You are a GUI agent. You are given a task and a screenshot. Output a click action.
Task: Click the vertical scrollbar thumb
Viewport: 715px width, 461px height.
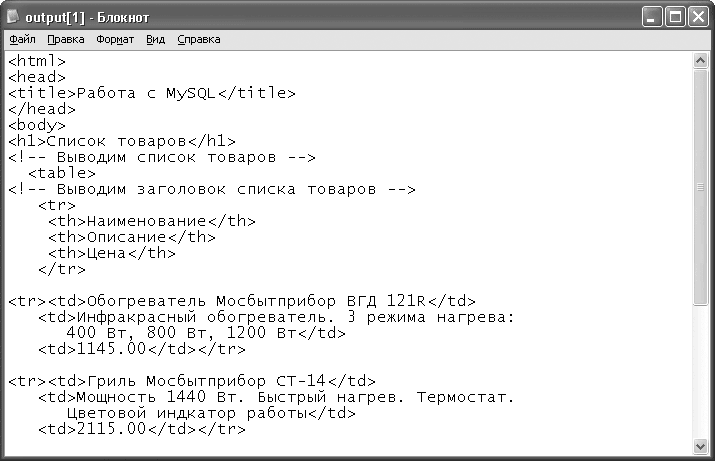tap(700, 187)
